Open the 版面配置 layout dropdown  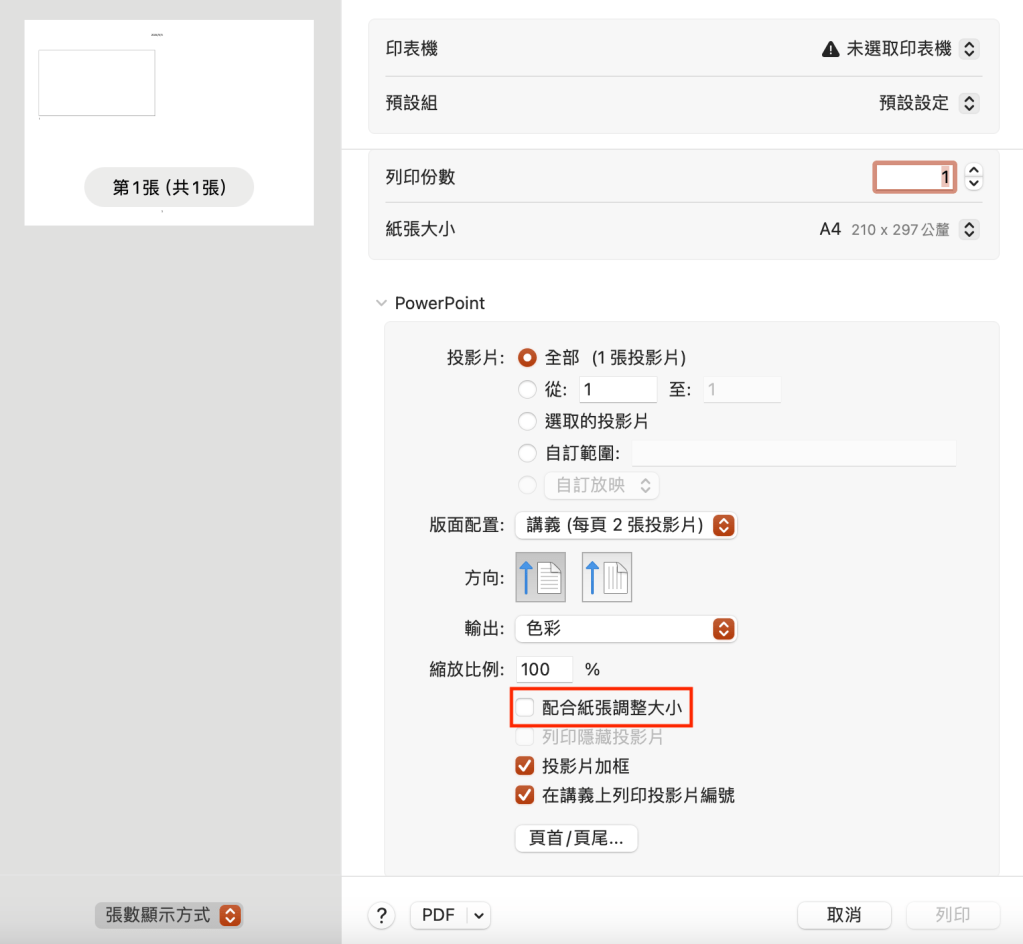626,525
